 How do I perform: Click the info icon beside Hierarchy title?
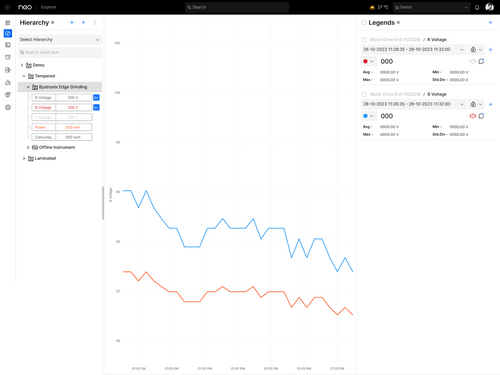point(52,22)
